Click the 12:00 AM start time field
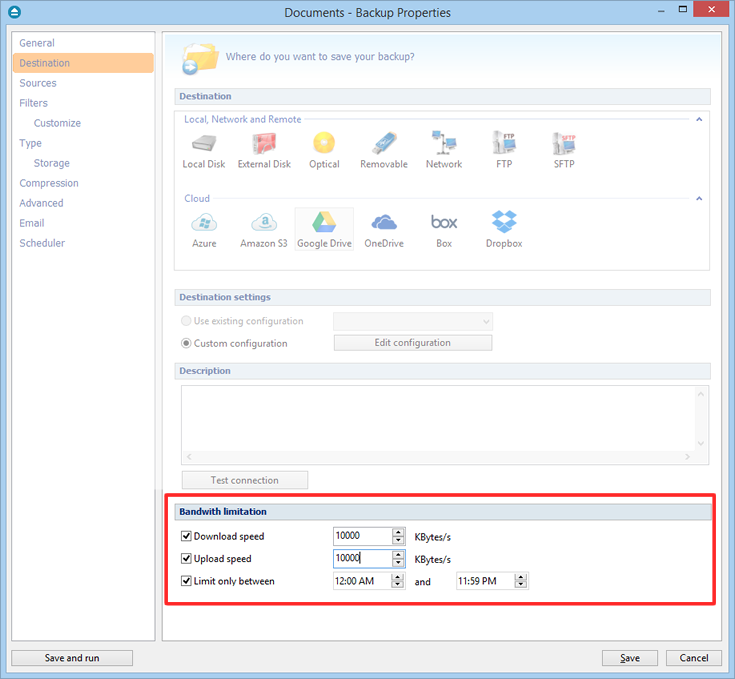This screenshot has width=735, height=679. tap(362, 581)
